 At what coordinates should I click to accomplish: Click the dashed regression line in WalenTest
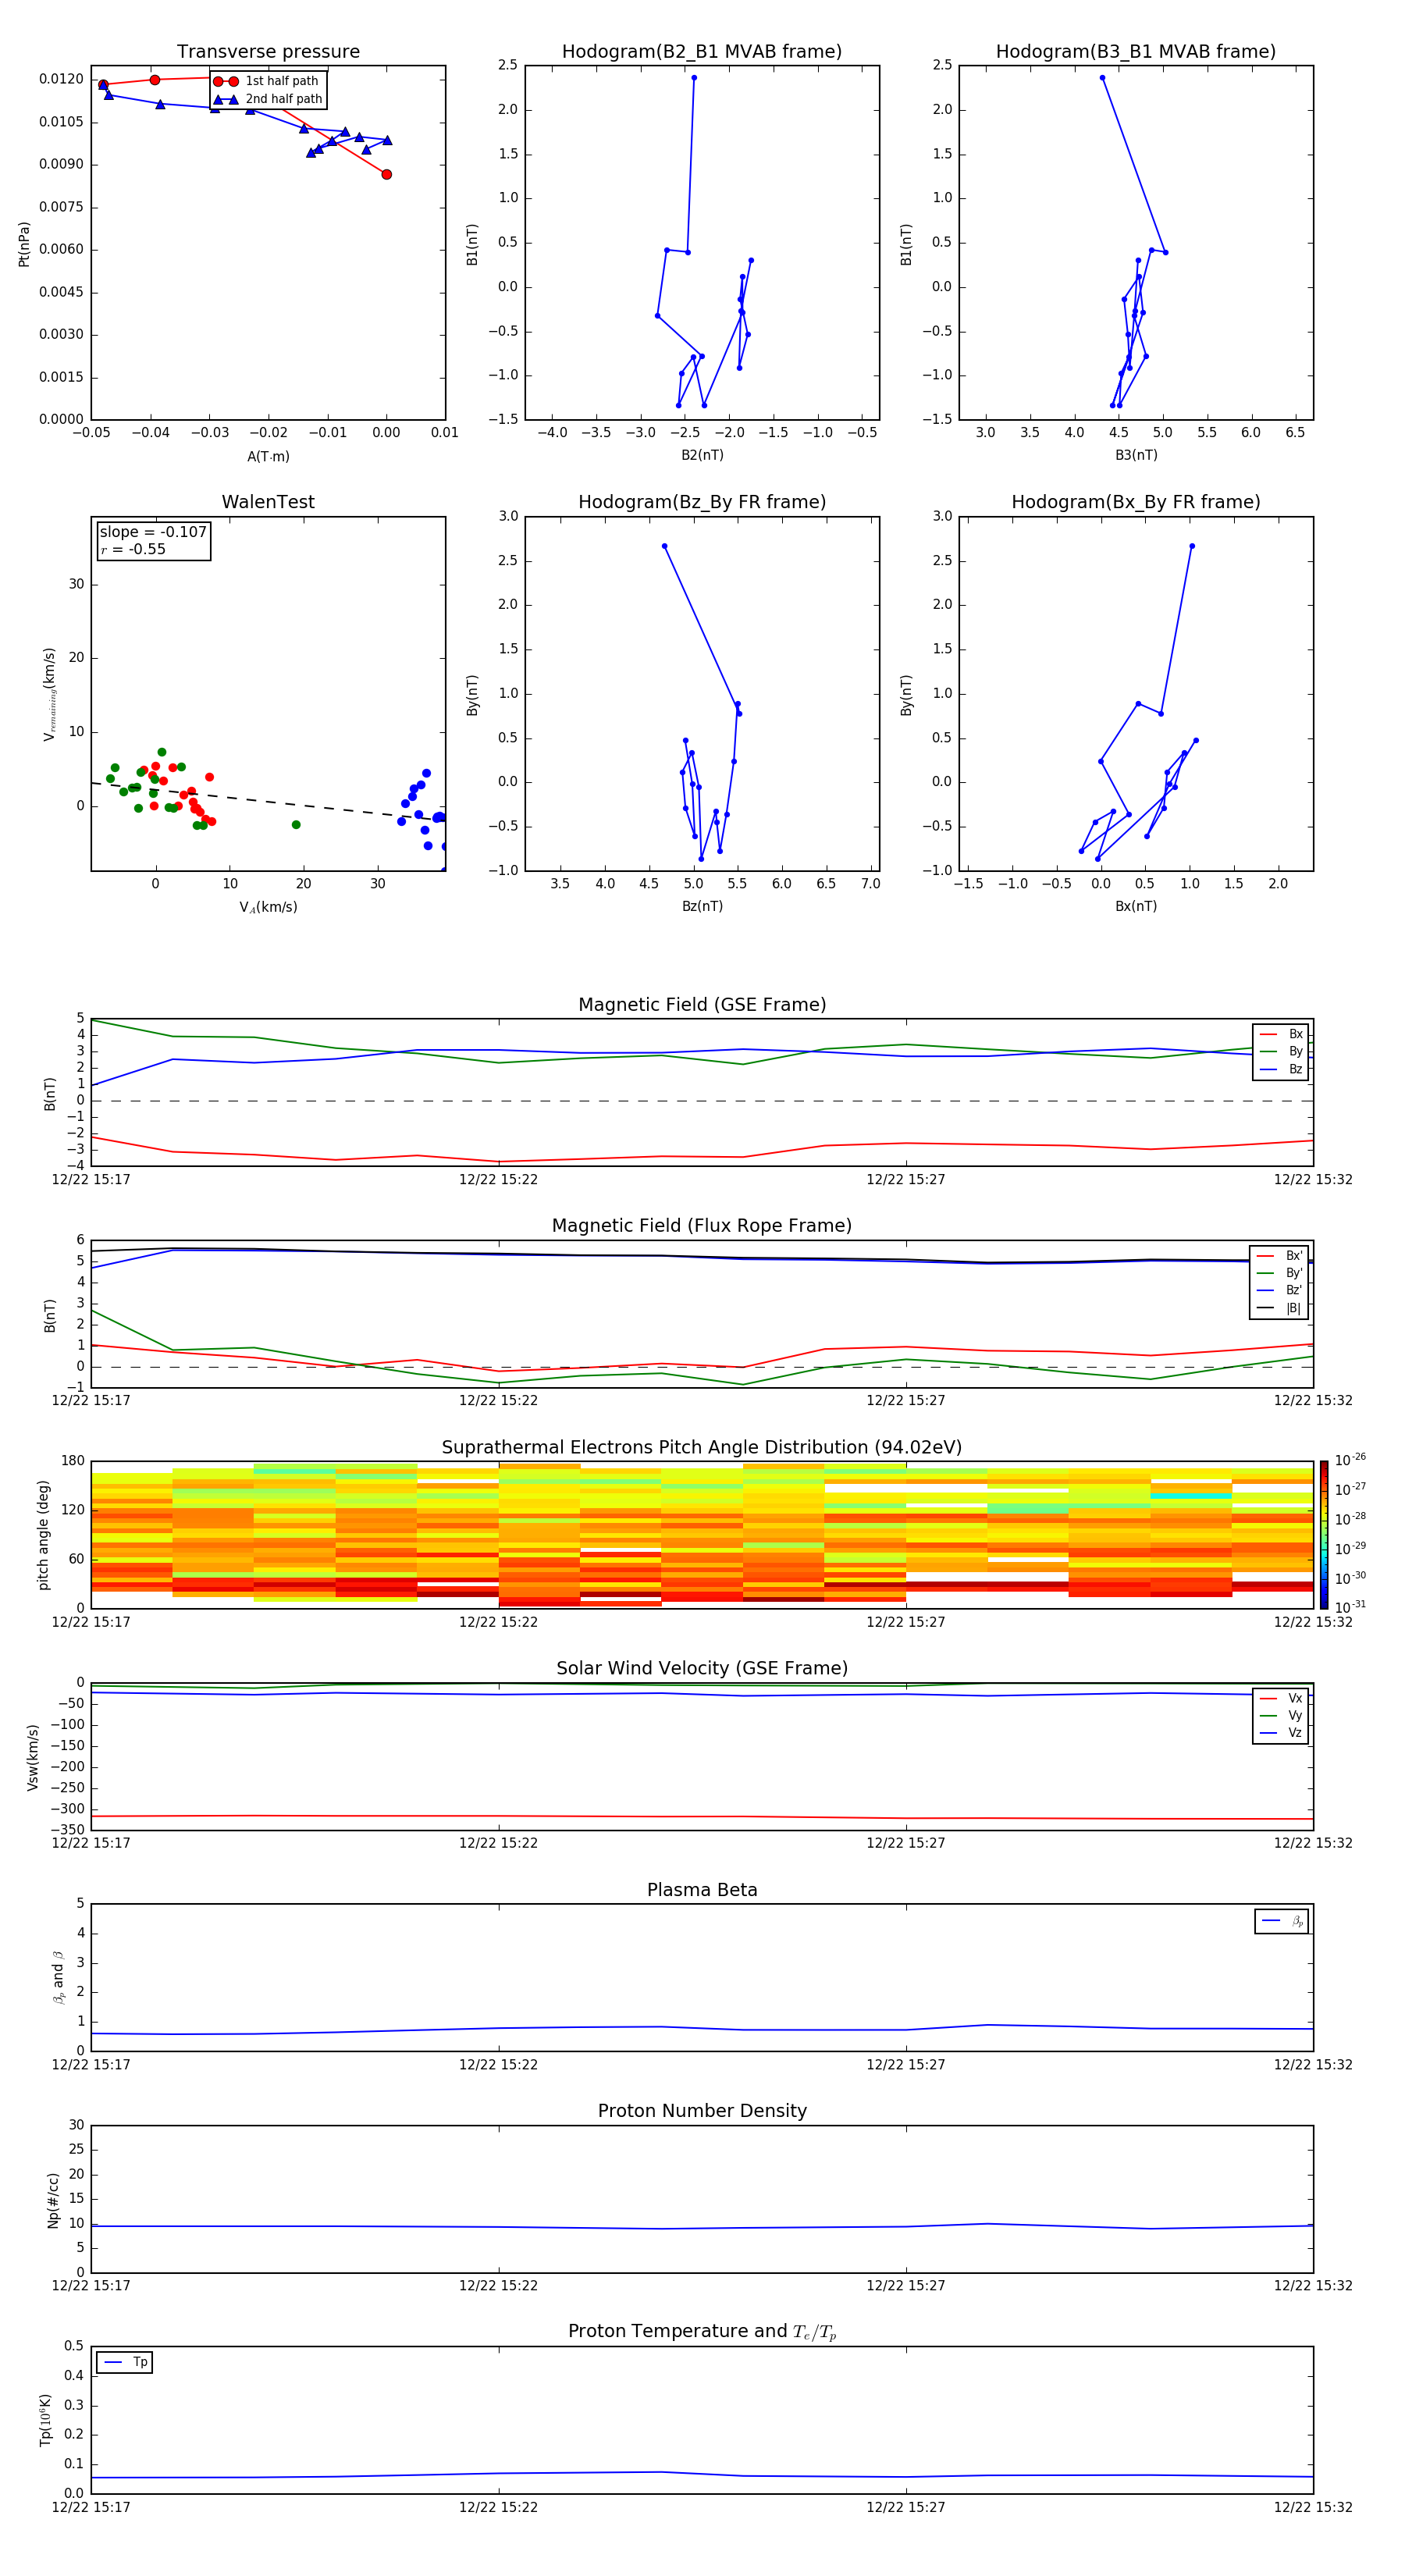(268, 801)
